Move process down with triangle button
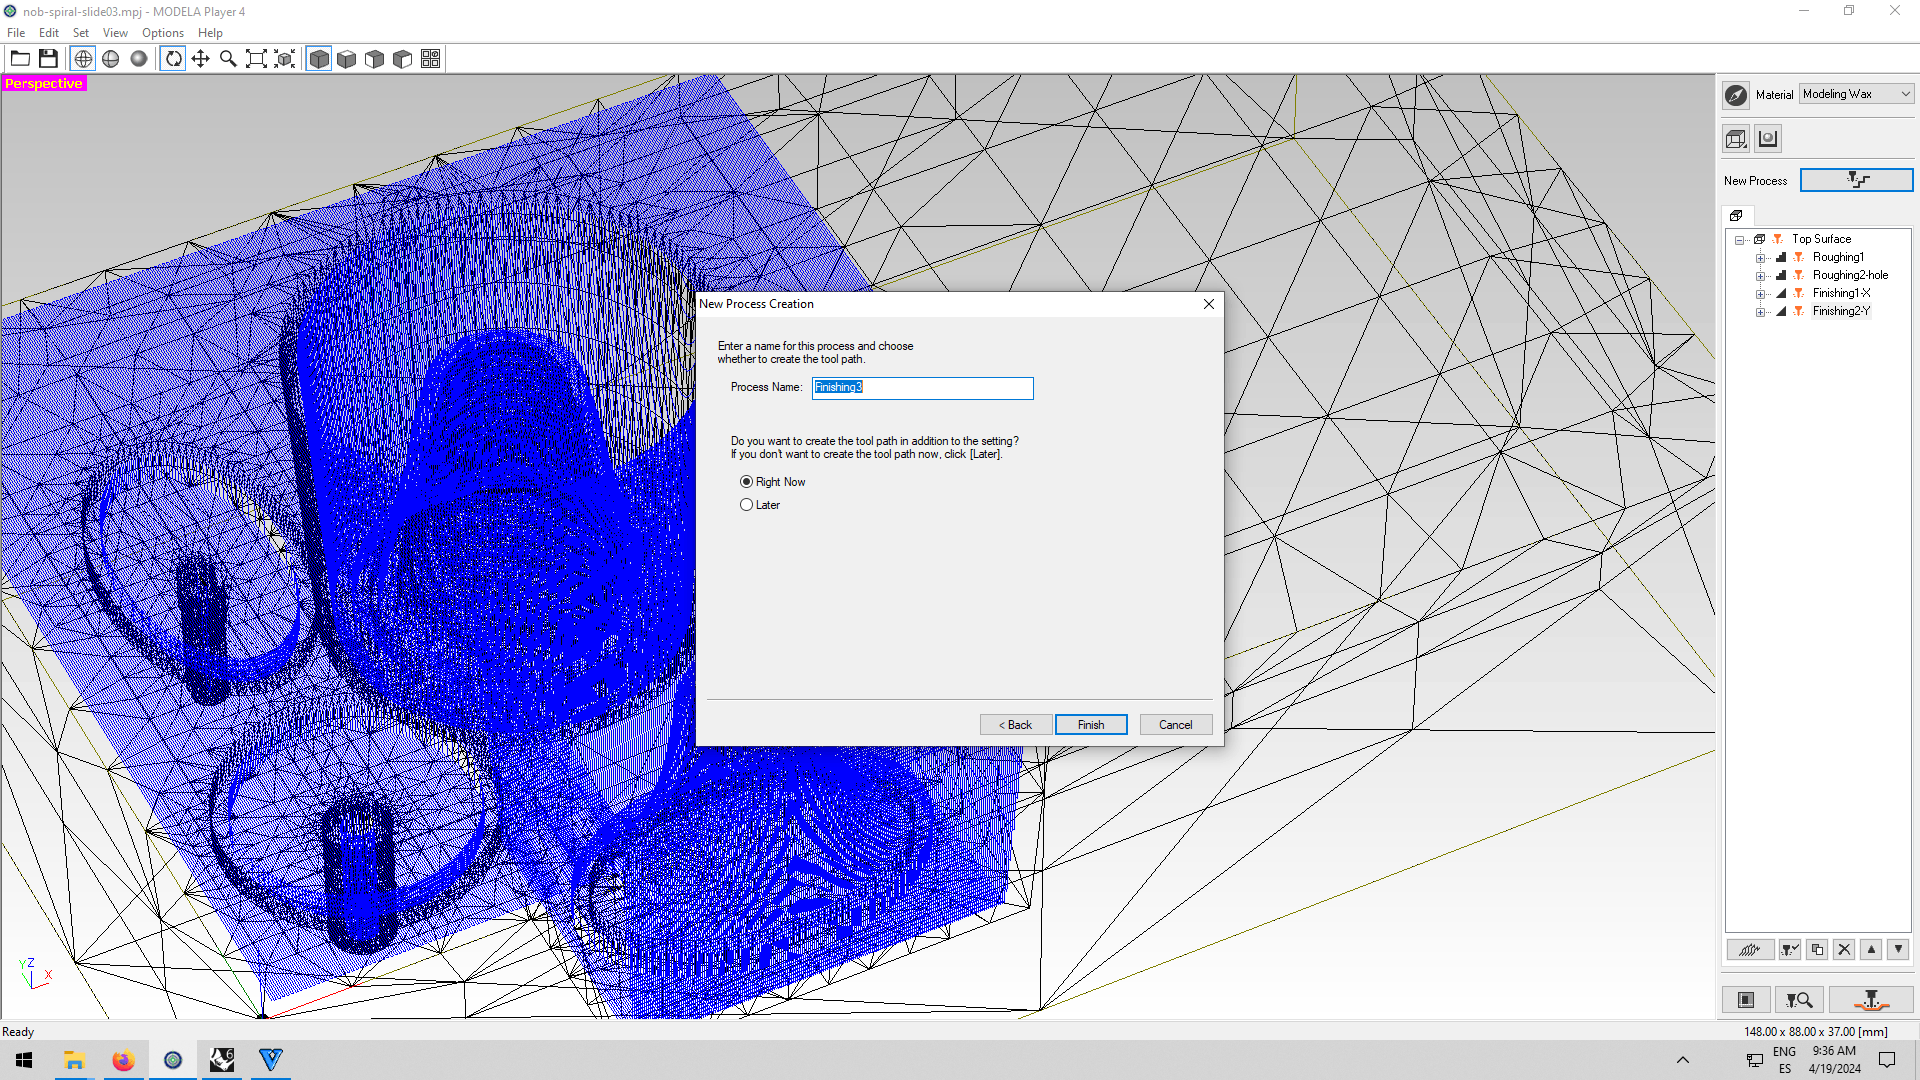This screenshot has height=1080, width=1920. [1898, 950]
